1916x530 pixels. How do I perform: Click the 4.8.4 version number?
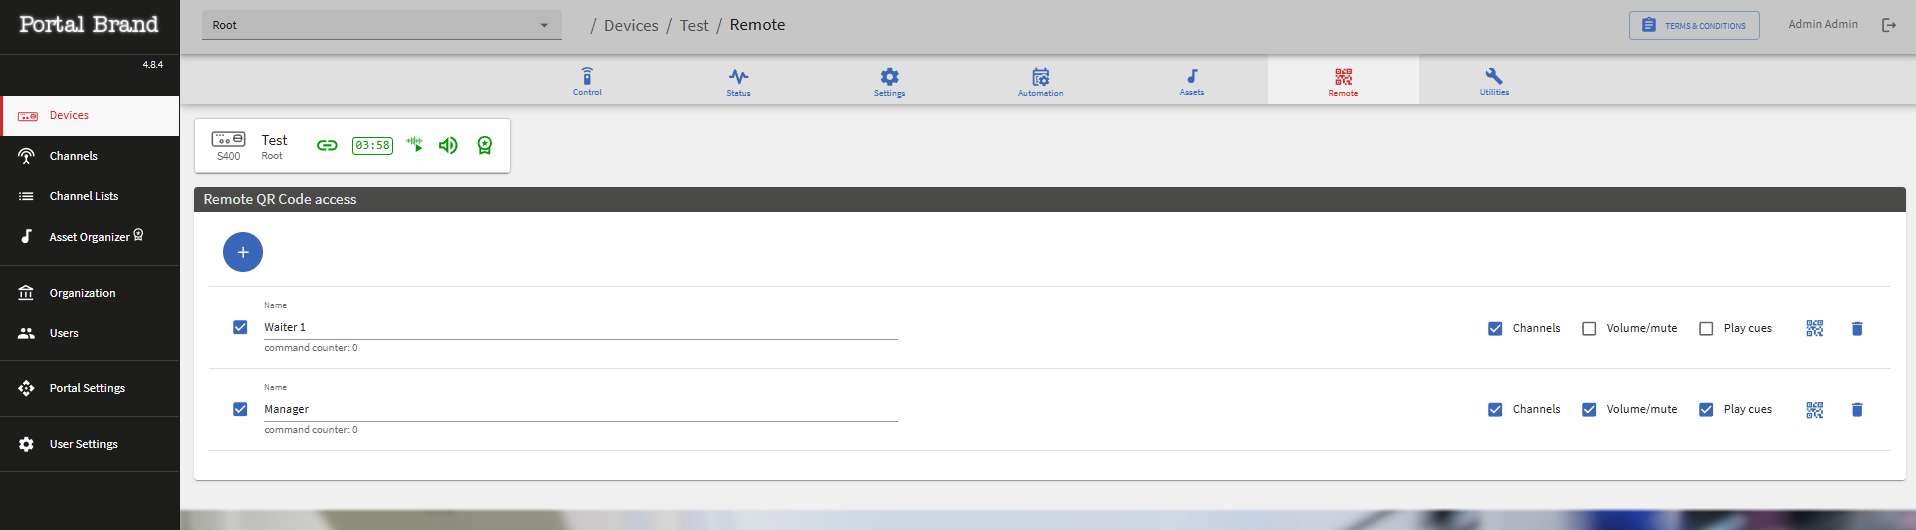[x=153, y=64]
